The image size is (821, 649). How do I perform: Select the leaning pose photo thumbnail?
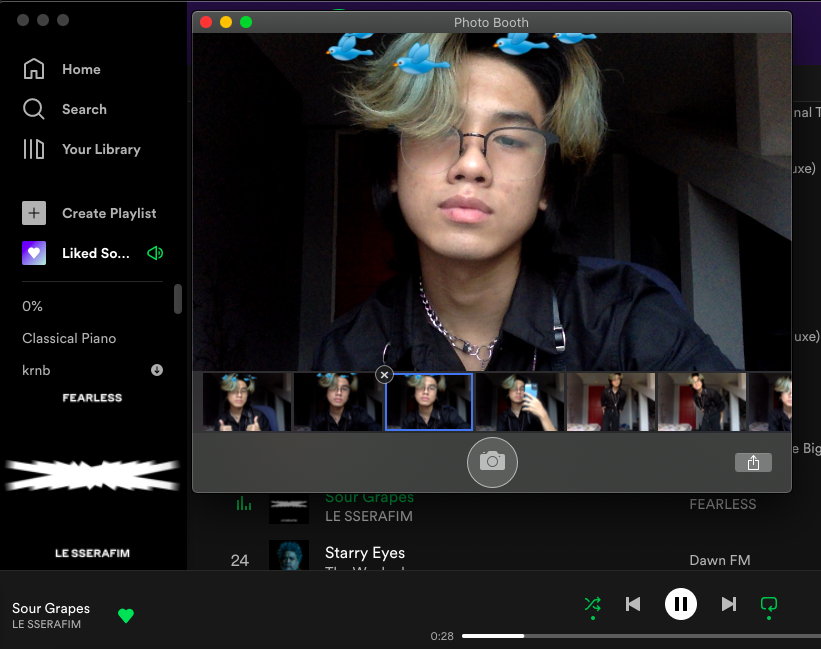coord(702,402)
